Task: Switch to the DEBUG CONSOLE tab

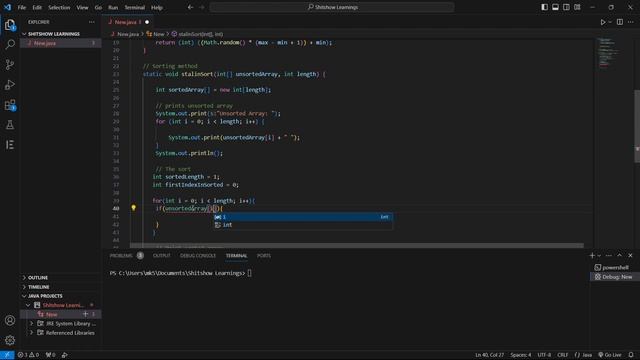Action: pos(198,256)
